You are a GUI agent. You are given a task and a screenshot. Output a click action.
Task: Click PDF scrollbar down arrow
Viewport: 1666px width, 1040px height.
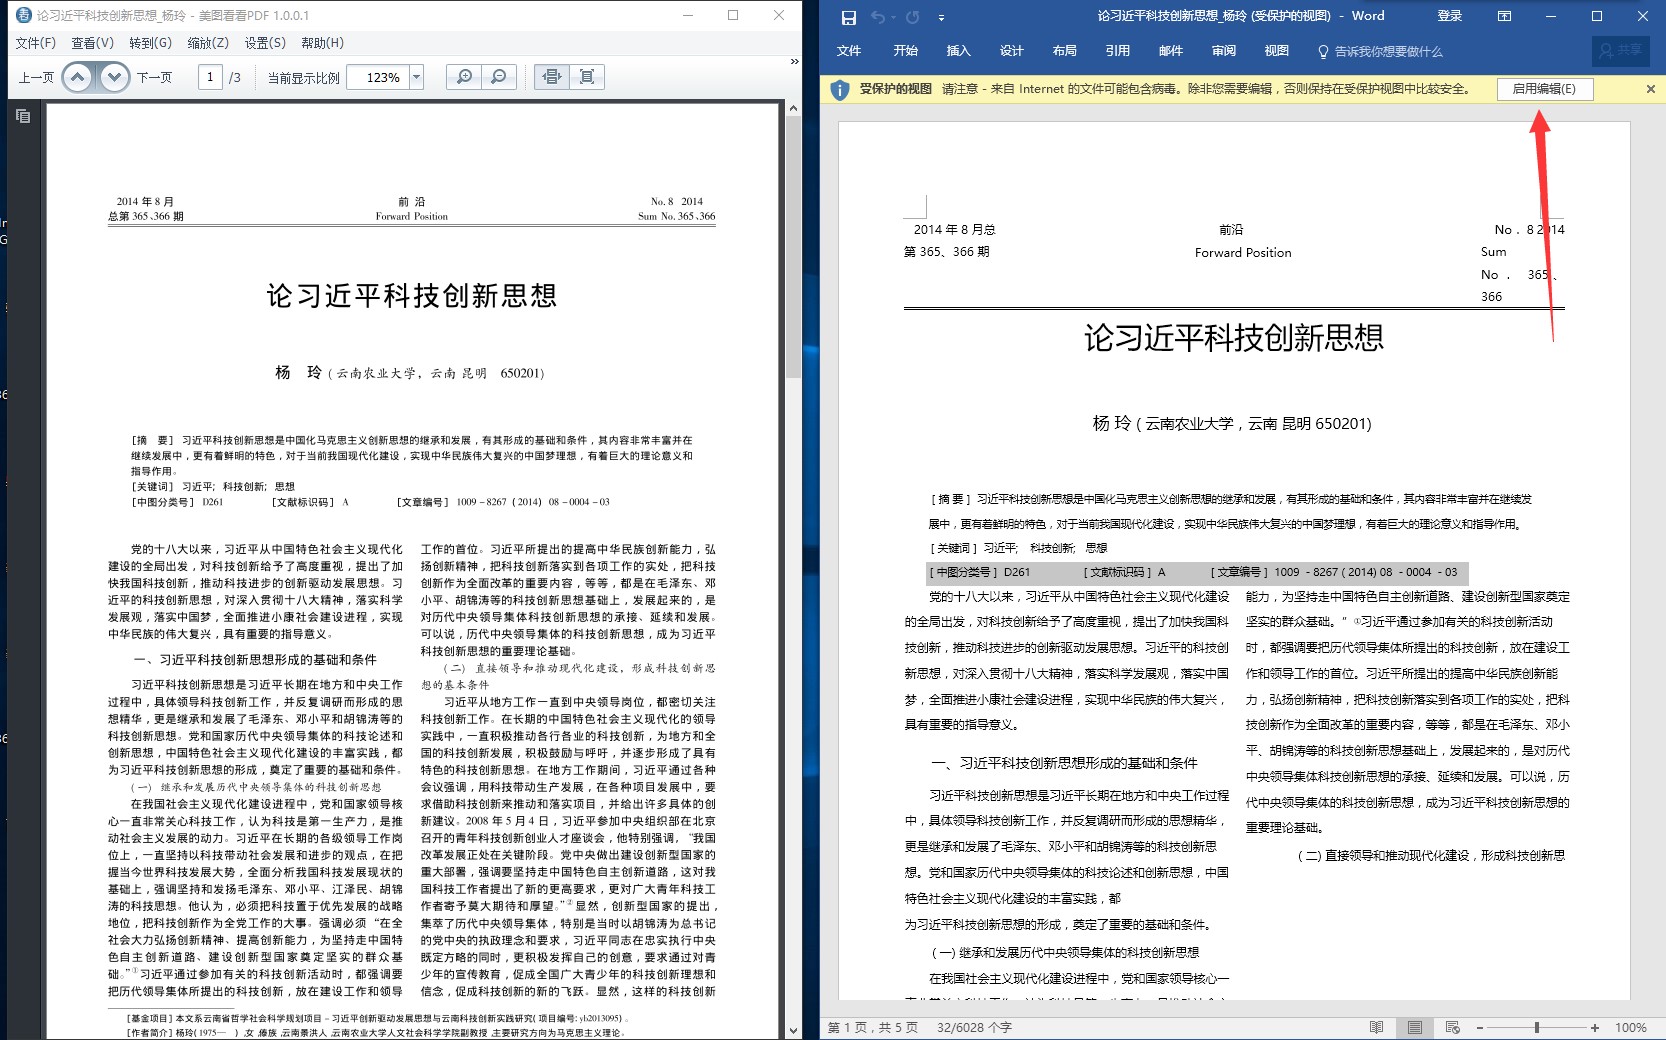click(794, 1030)
